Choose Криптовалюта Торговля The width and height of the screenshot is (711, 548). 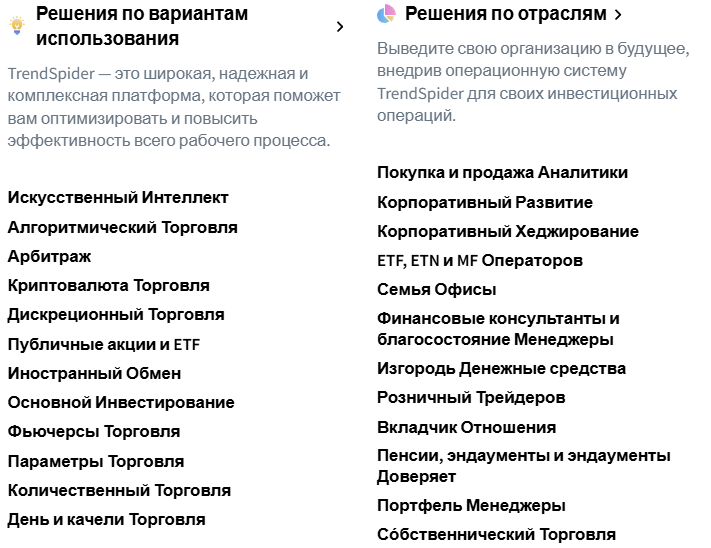[108, 285]
